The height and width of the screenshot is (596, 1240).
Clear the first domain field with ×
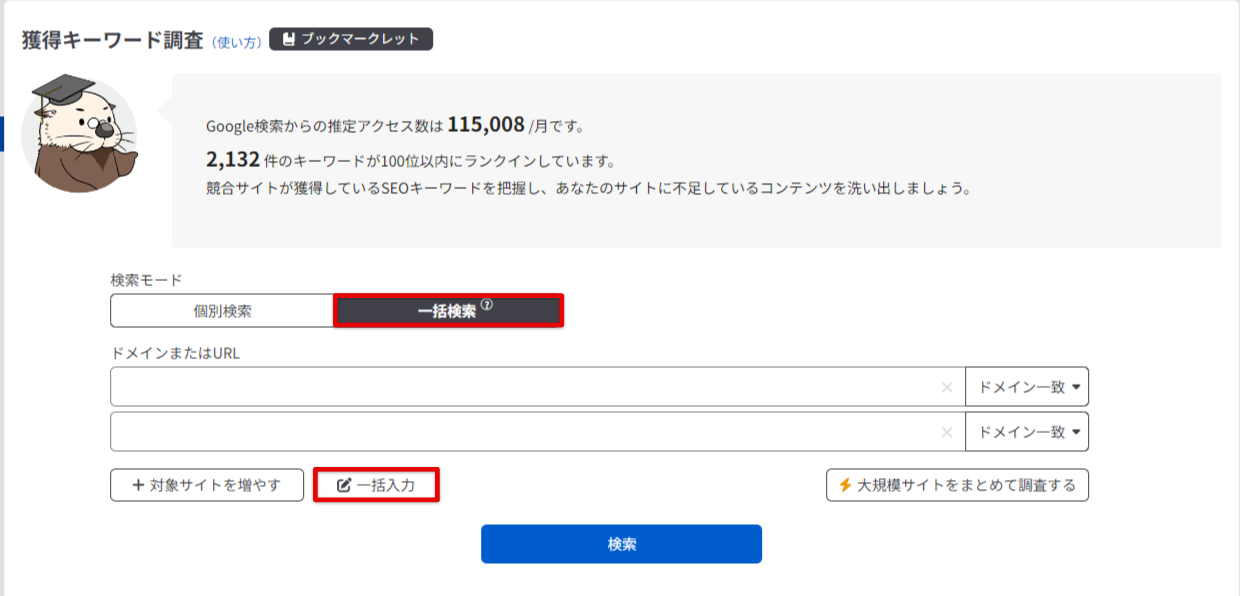click(x=946, y=387)
